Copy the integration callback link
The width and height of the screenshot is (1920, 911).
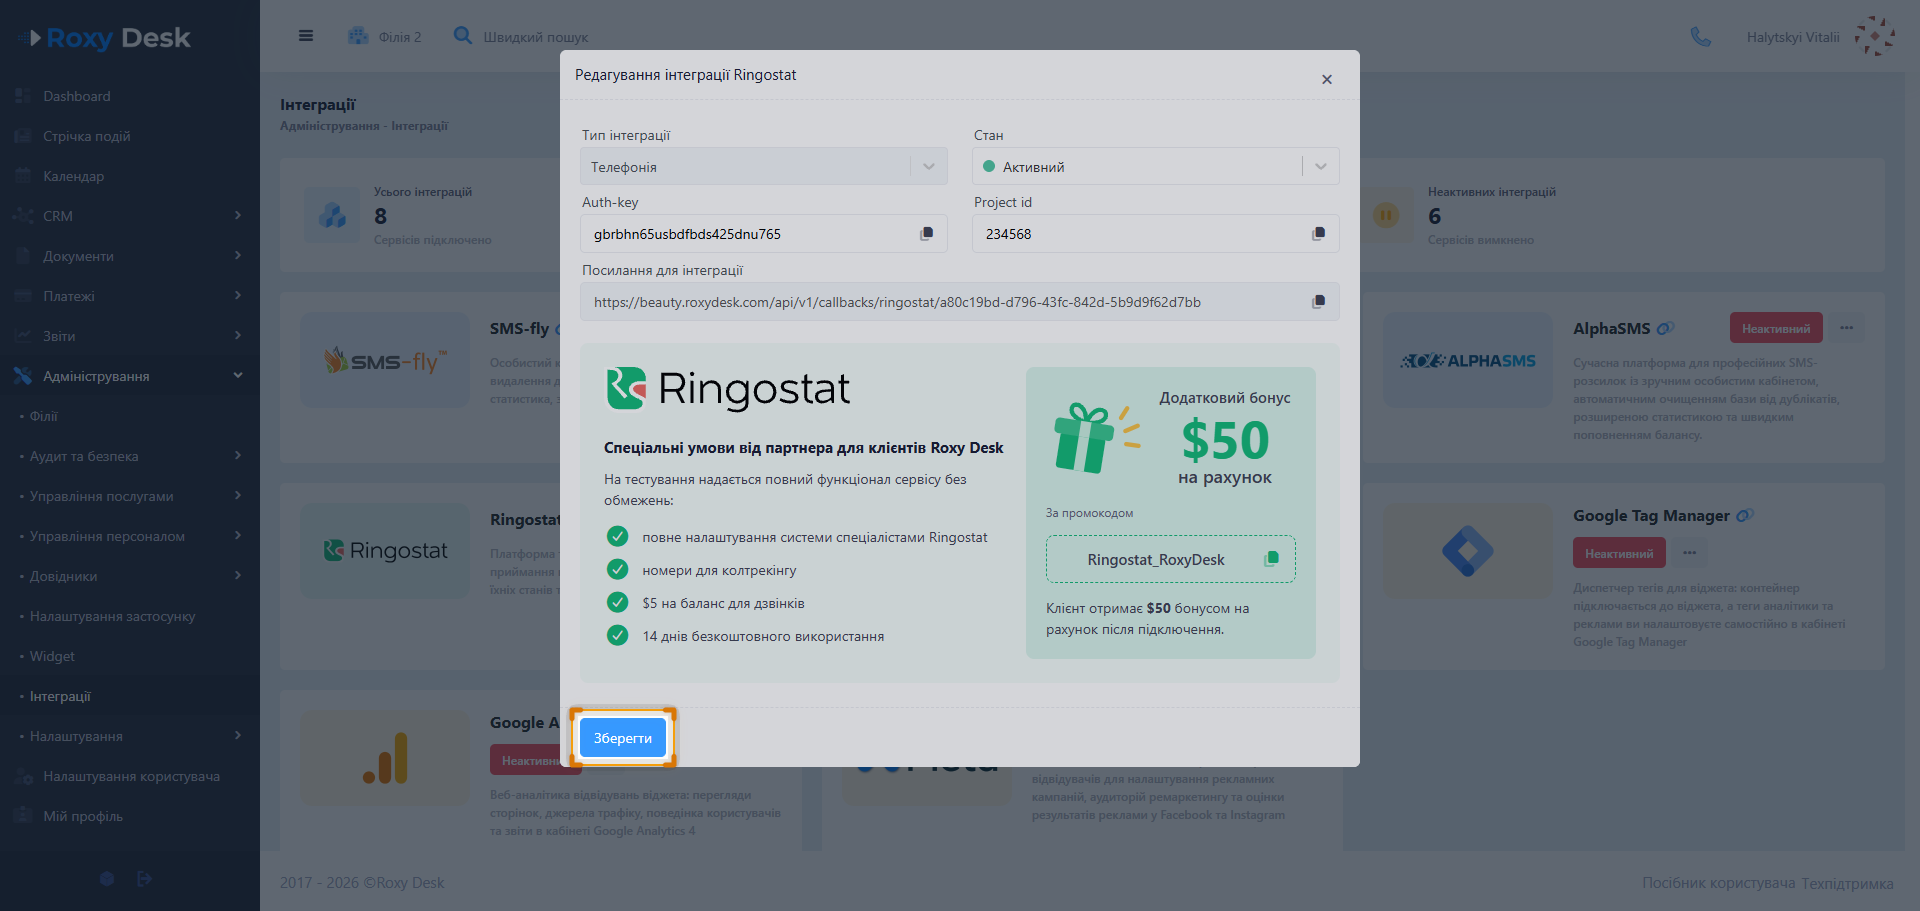point(1319,302)
